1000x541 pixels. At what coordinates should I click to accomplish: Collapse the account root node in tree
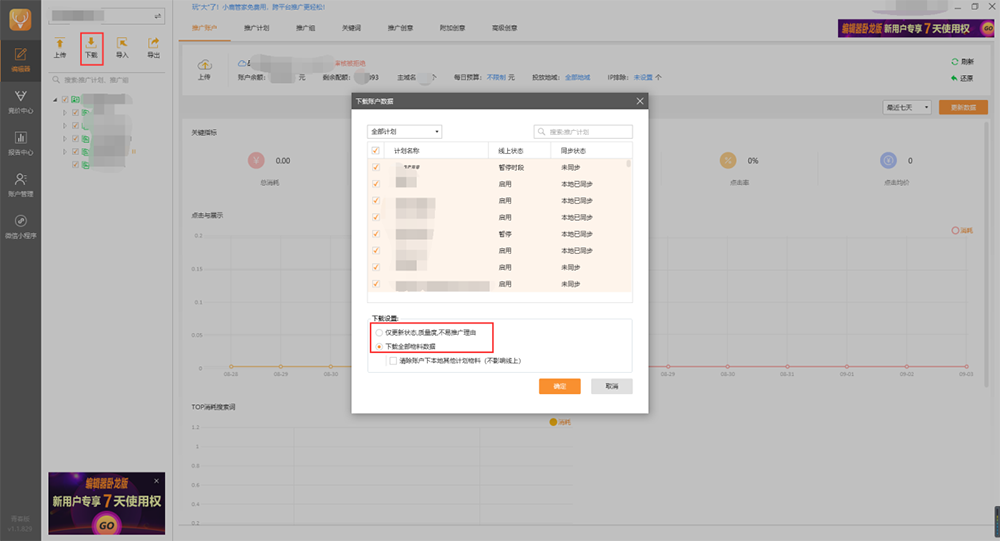pyautogui.click(x=55, y=100)
